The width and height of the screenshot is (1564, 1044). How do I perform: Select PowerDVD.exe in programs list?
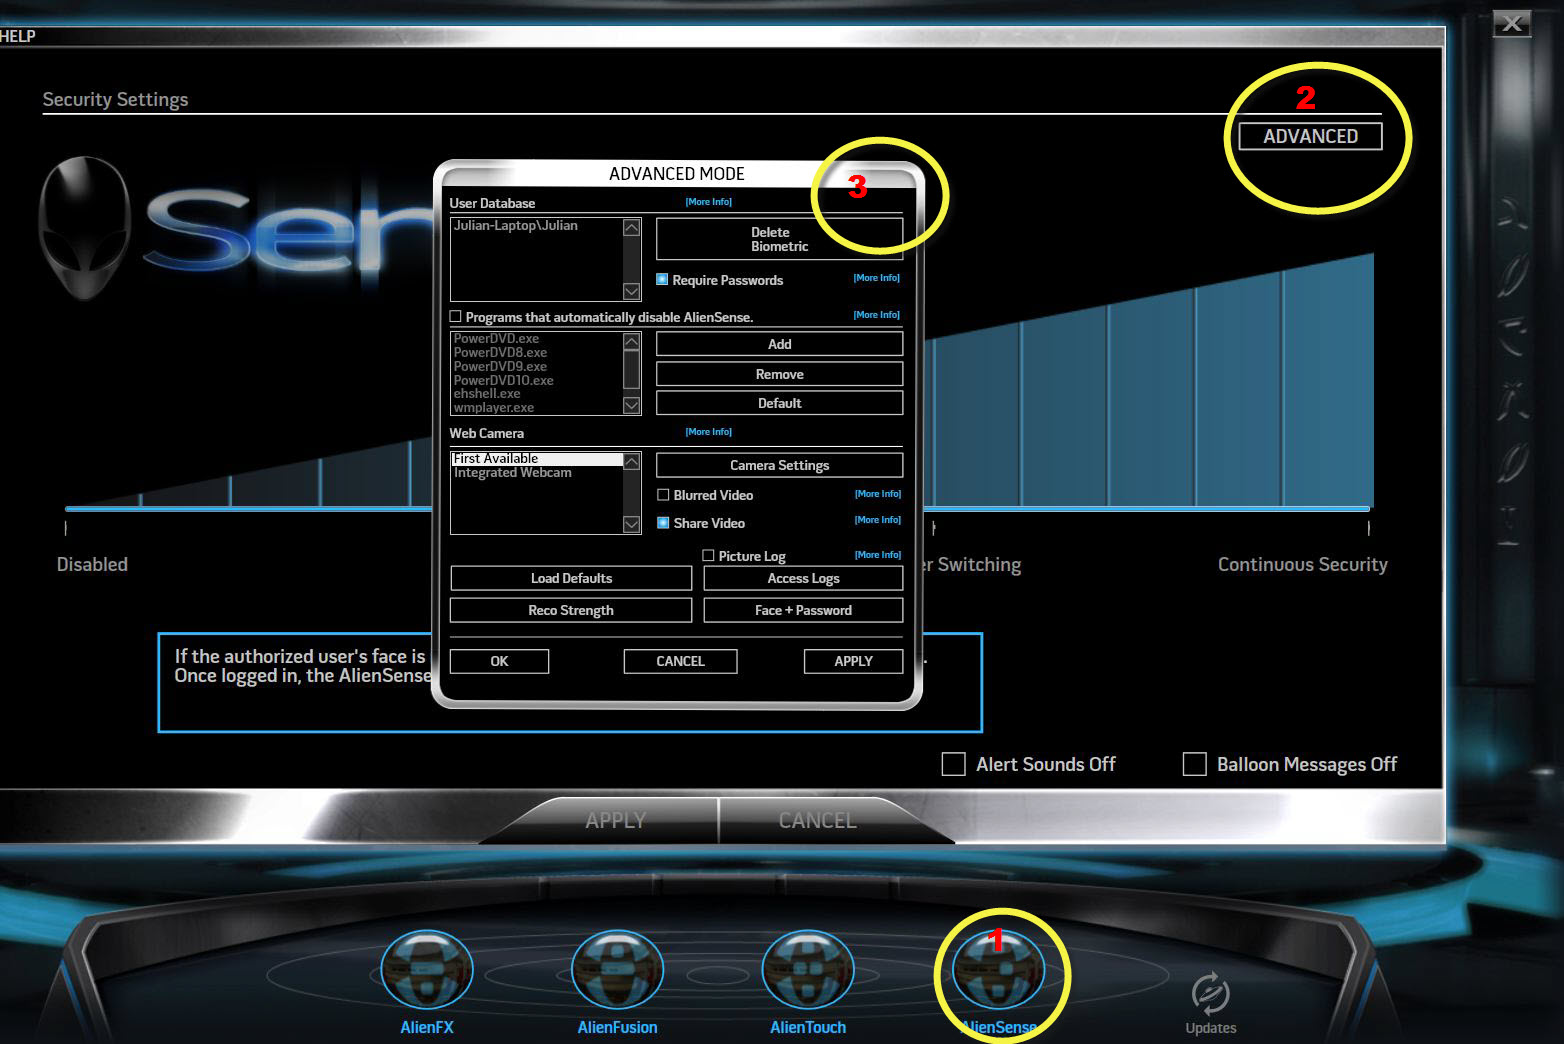coord(496,339)
